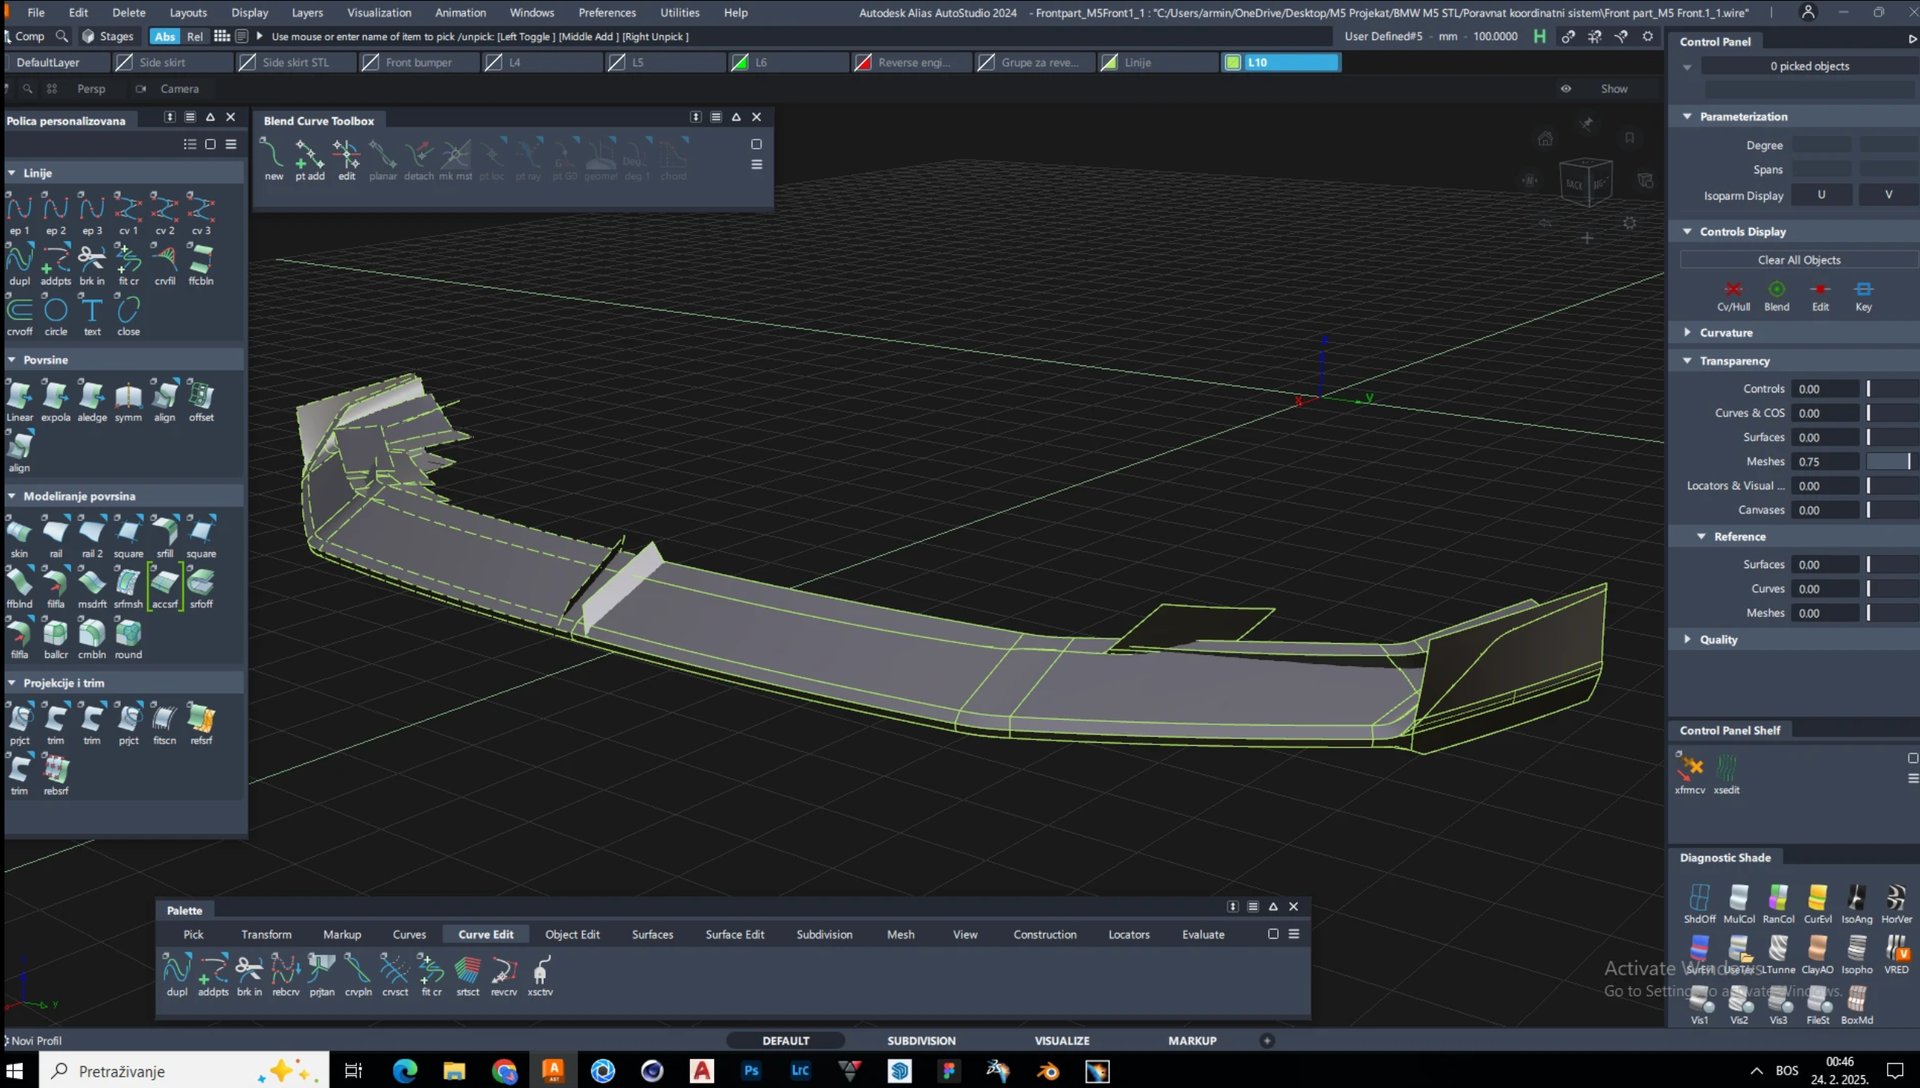Select the rebcrv tool in Palette
The width and height of the screenshot is (1920, 1088).
click(x=285, y=970)
